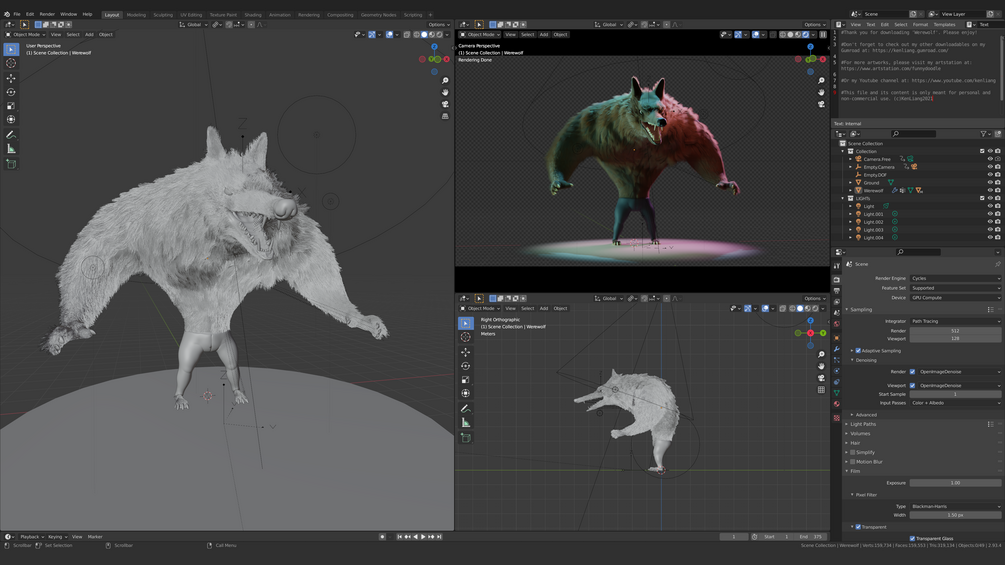Click Play animation button in timeline
The image size is (1005, 565).
tap(423, 537)
